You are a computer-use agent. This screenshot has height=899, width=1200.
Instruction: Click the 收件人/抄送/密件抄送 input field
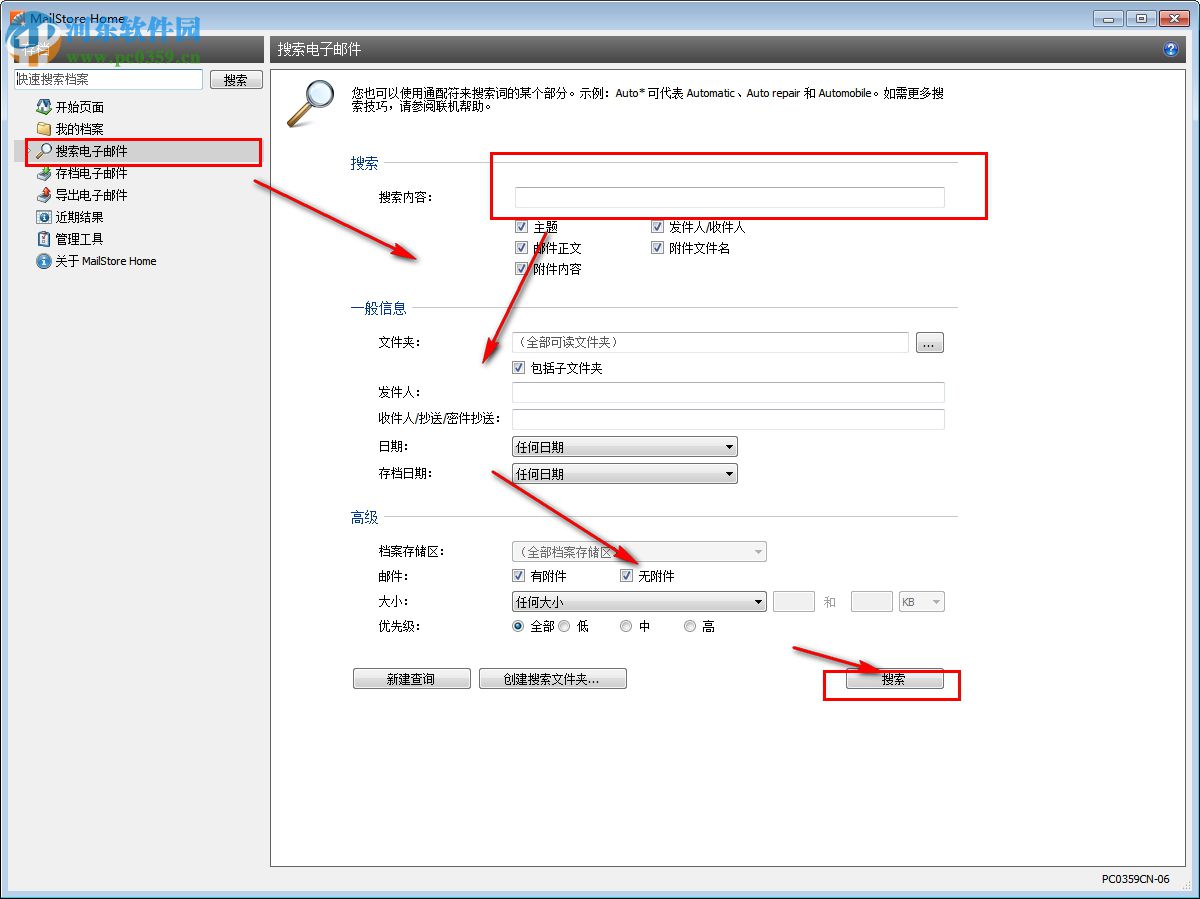(728, 419)
